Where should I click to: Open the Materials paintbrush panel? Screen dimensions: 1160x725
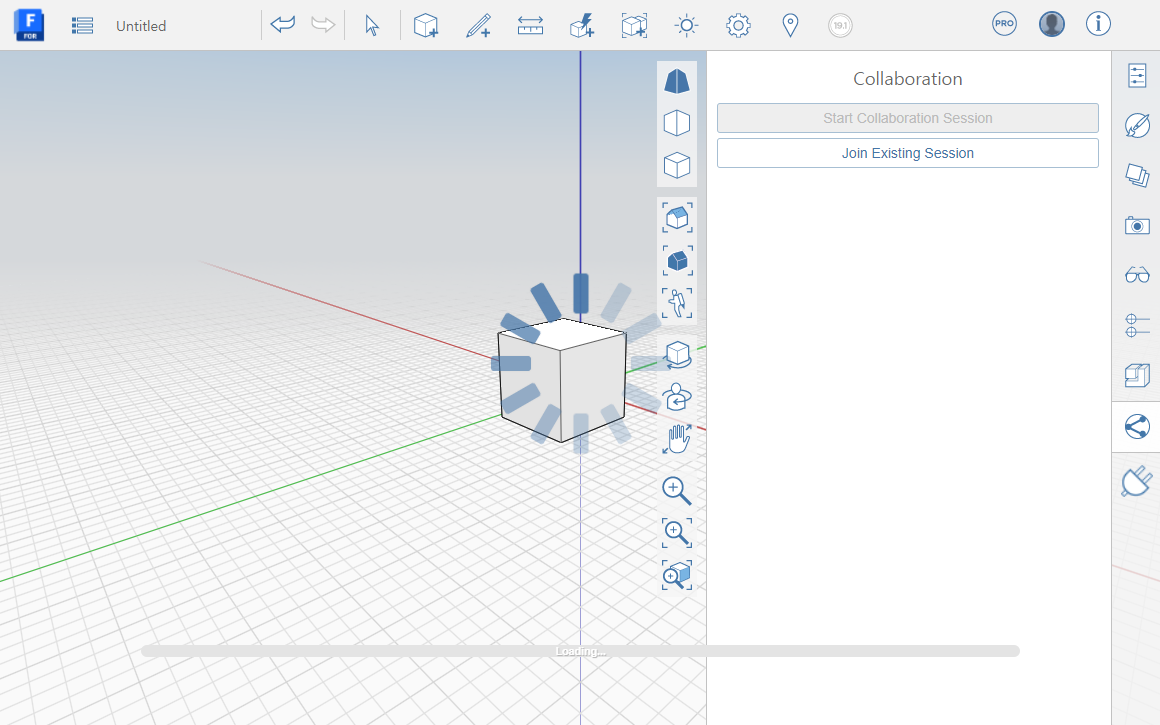click(x=1136, y=126)
